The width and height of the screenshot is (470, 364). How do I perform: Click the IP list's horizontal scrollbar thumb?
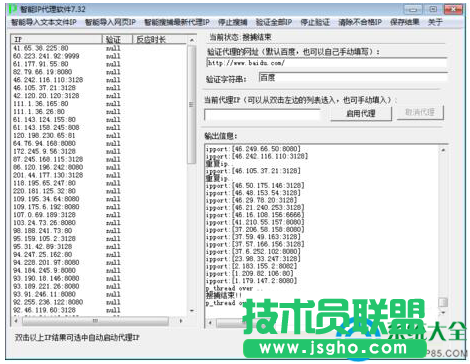point(95,321)
